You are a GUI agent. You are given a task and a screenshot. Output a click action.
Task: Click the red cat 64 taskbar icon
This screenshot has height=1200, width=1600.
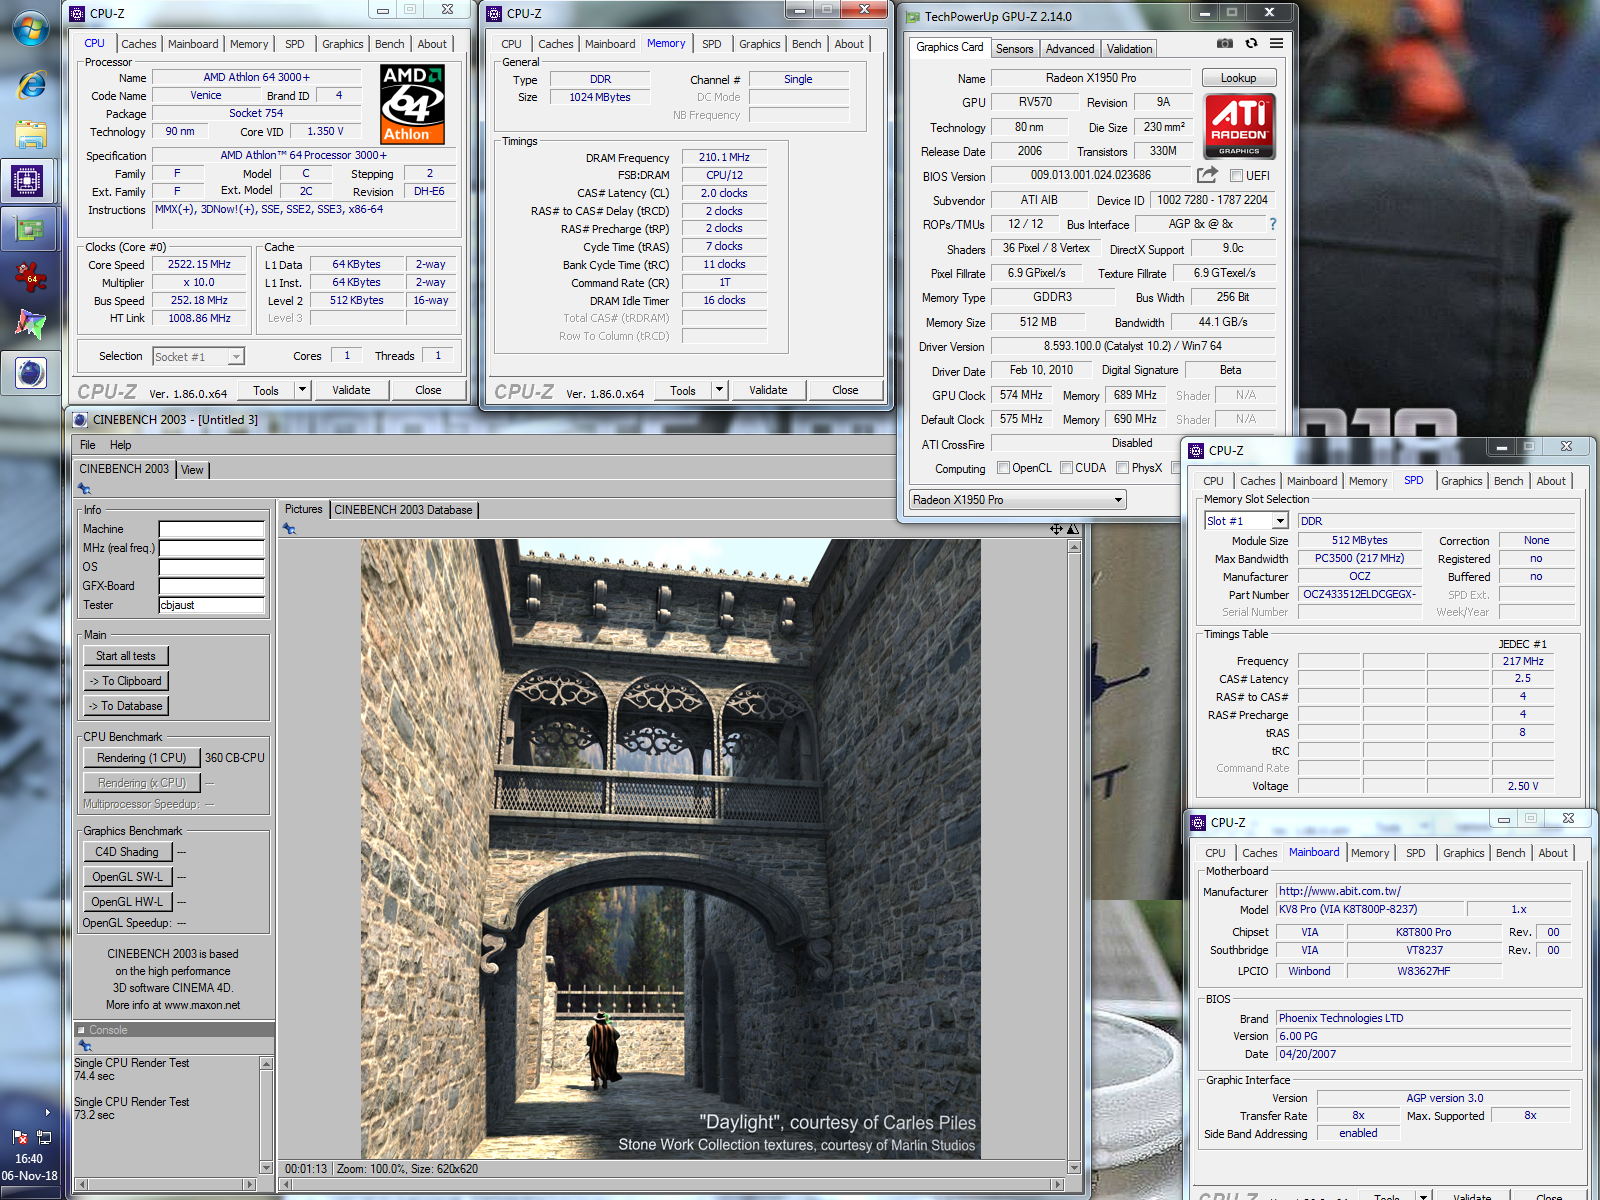(x=31, y=277)
